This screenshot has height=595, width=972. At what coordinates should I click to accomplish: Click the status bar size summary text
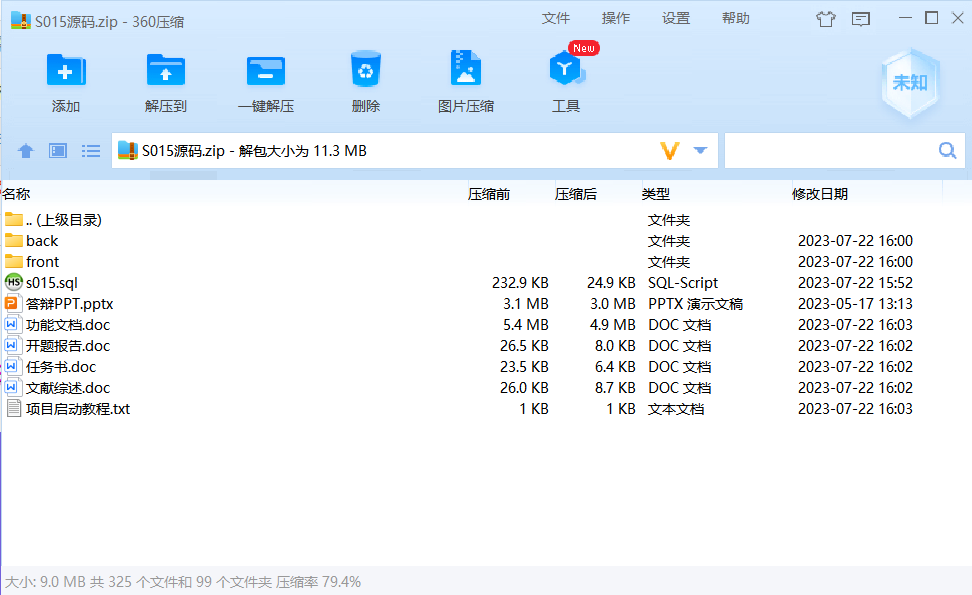coord(183,582)
